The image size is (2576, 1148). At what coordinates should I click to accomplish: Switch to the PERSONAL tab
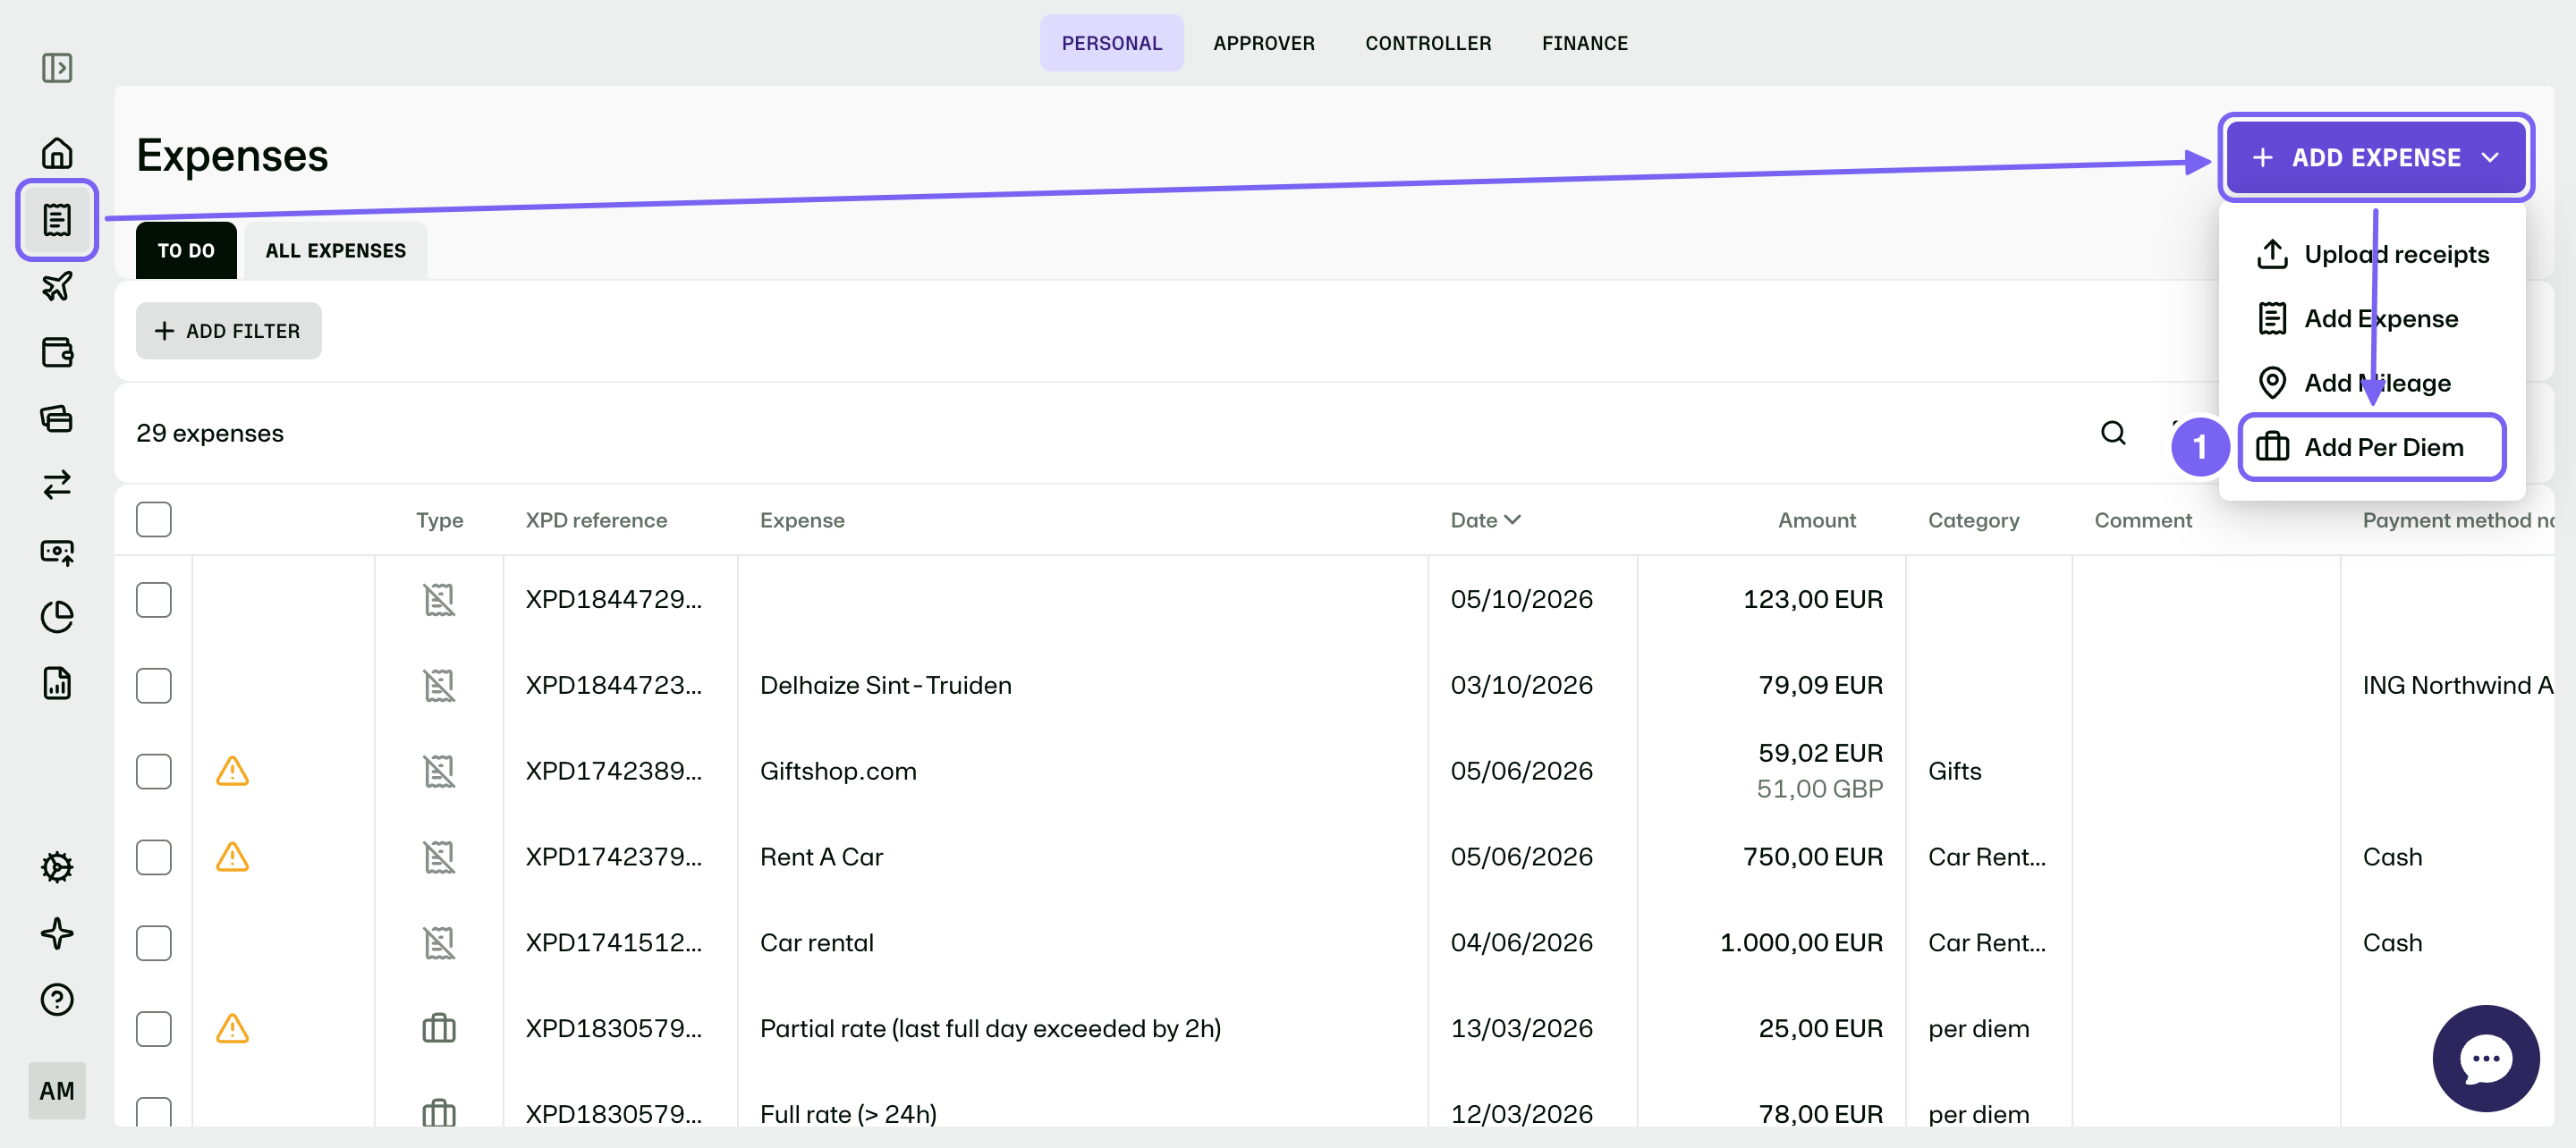coord(1111,43)
